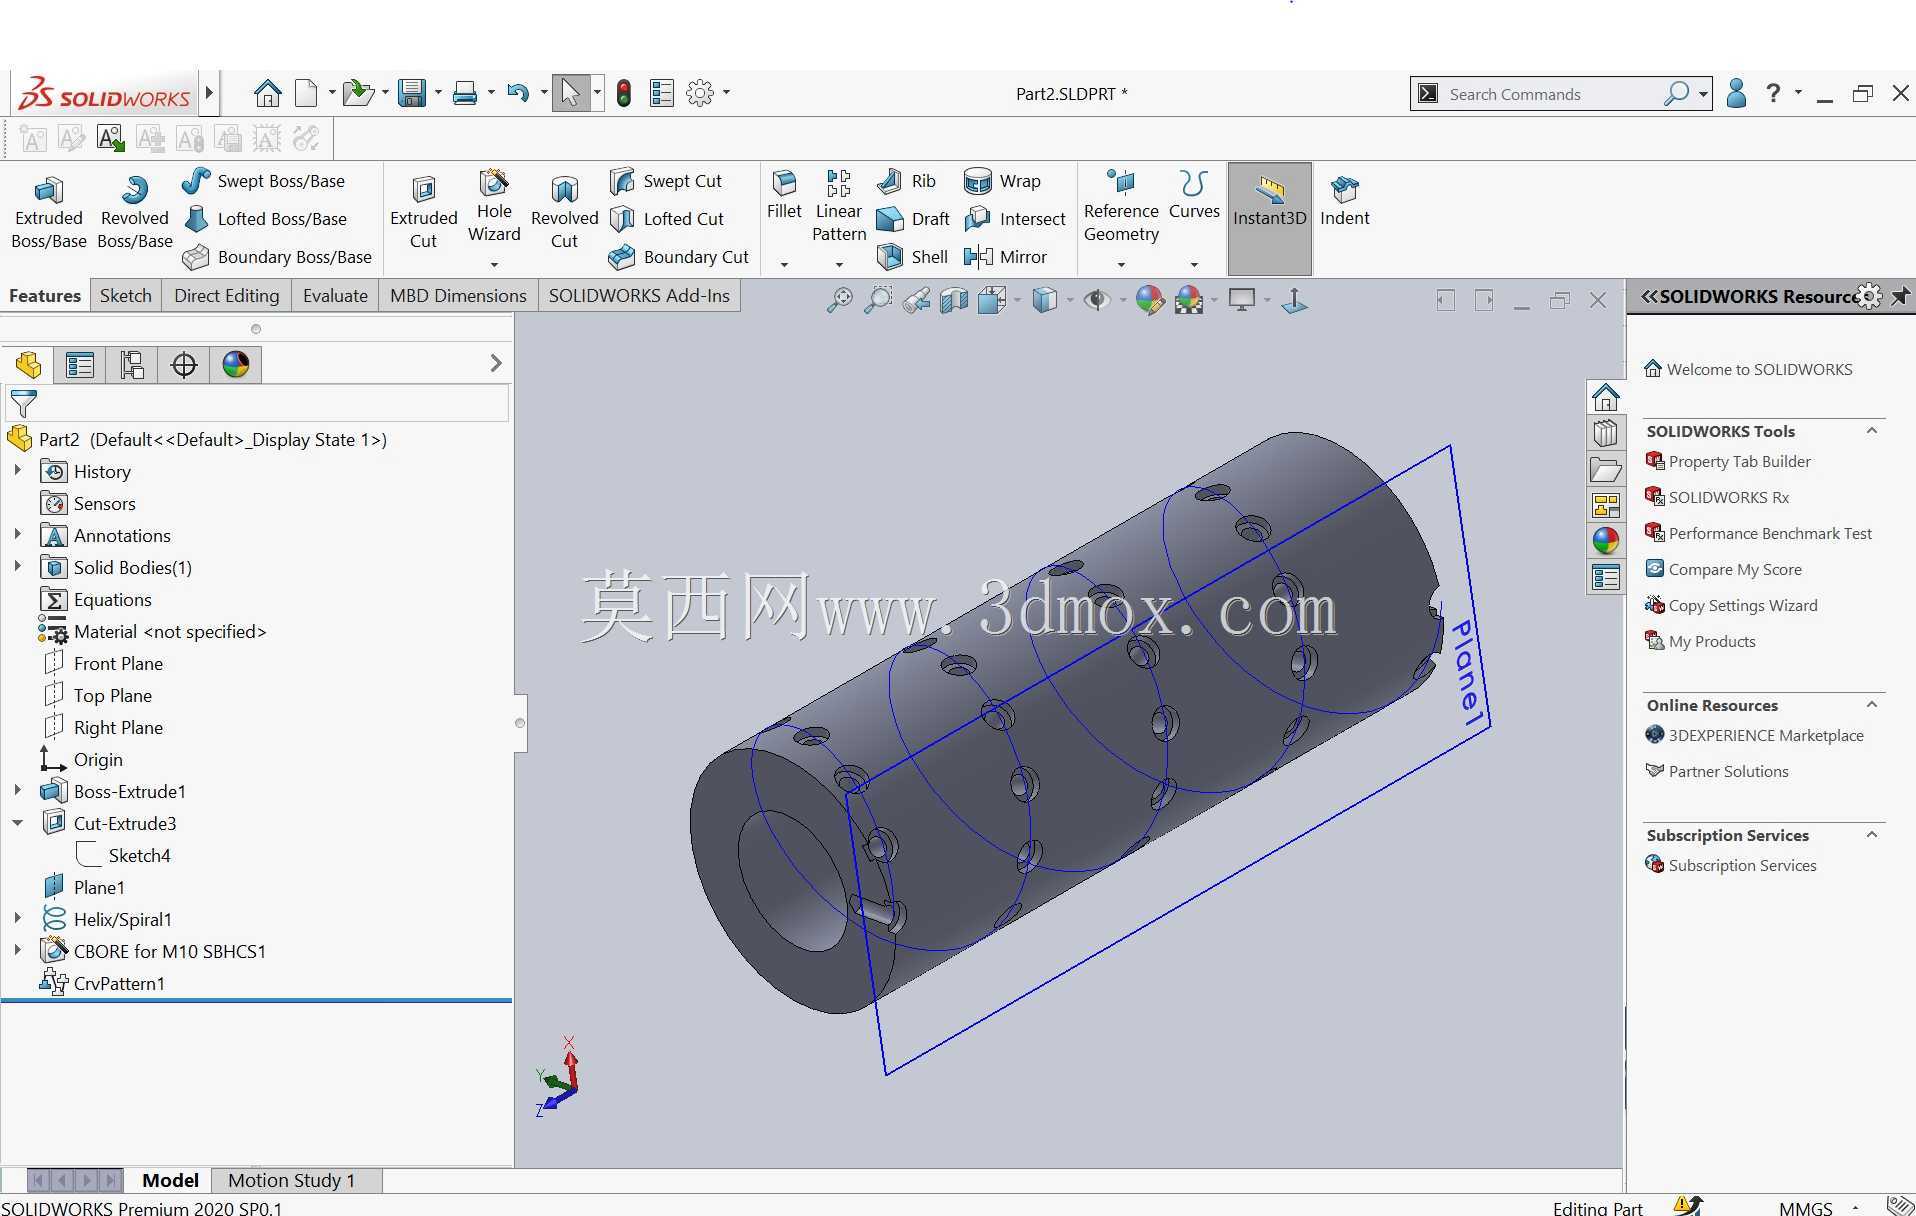
Task: Select the Rib tool
Action: [x=906, y=181]
